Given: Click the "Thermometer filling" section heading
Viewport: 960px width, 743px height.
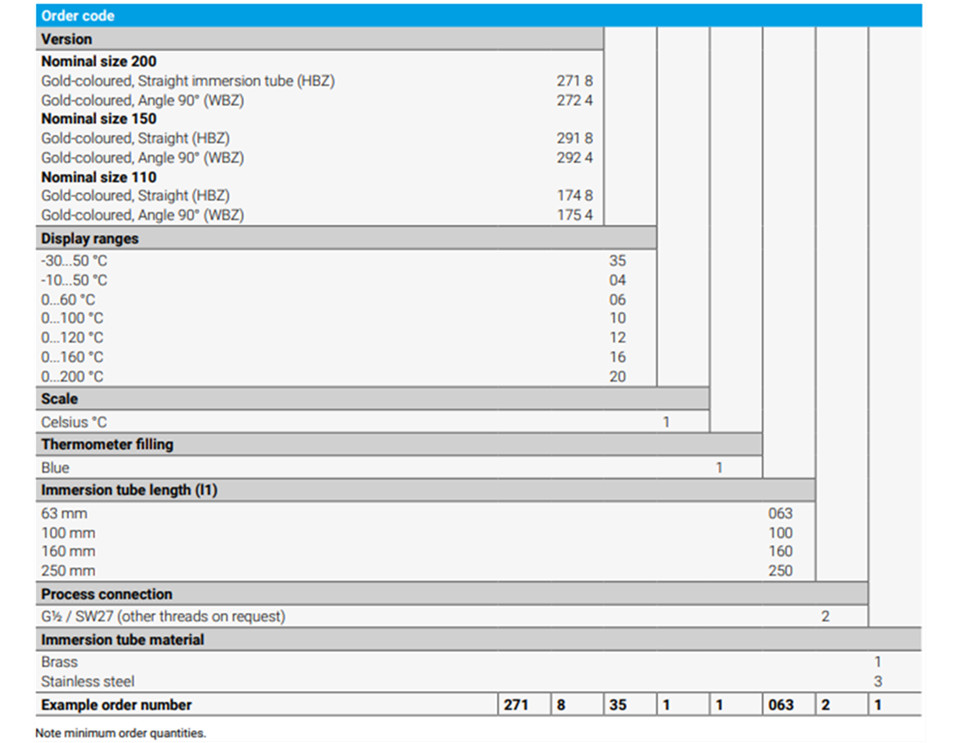Looking at the screenshot, I should 107,444.
